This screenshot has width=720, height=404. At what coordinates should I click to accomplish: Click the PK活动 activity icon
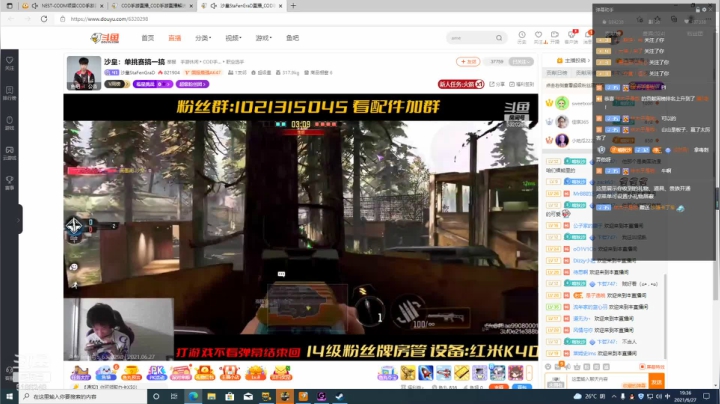pyautogui.click(x=156, y=373)
